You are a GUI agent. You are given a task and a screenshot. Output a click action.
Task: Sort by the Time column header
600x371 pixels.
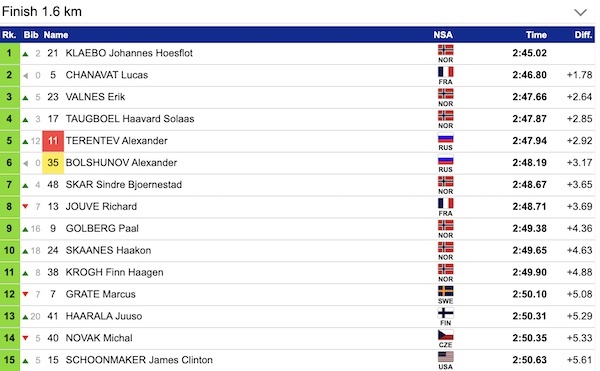(x=536, y=35)
